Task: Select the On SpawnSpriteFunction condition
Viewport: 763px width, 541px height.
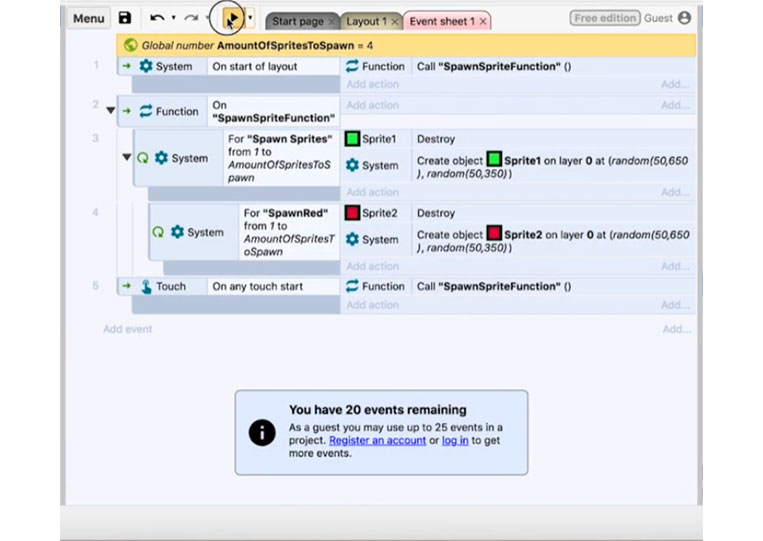Action: 273,111
